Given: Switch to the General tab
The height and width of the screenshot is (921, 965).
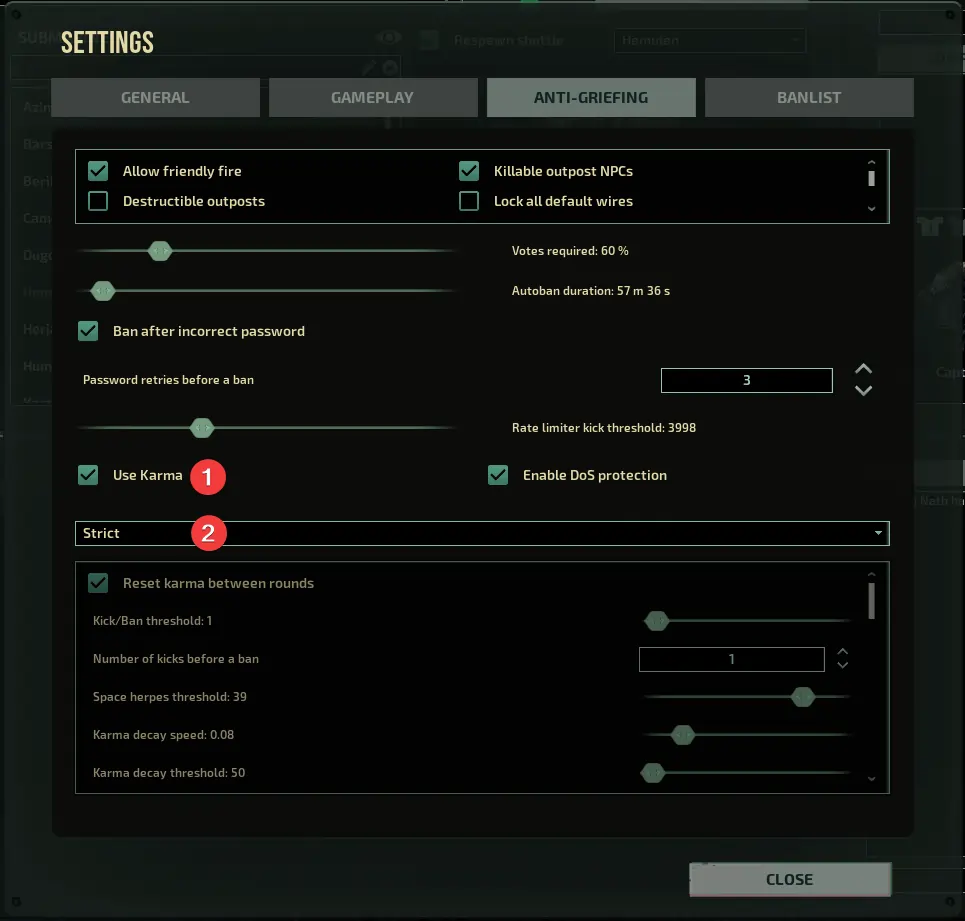Looking at the screenshot, I should click(155, 97).
